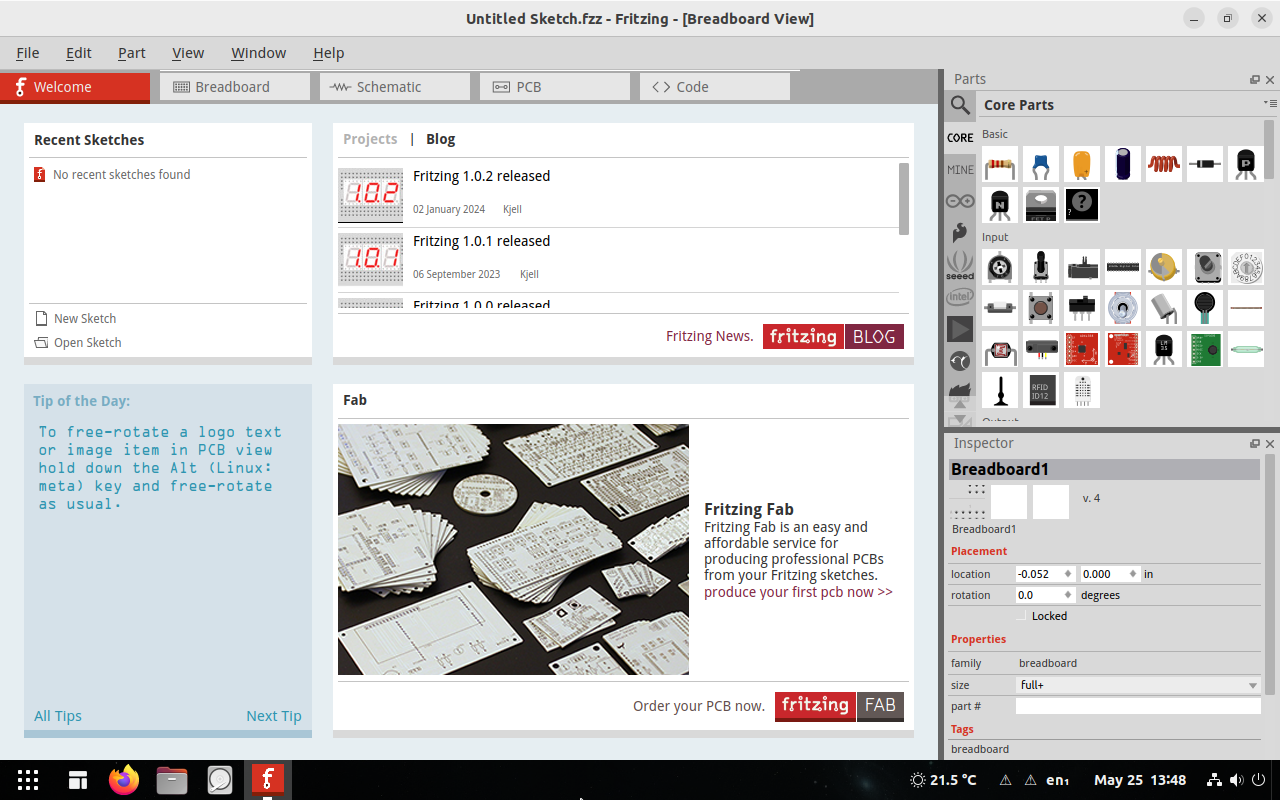Switch to the Breadboard tab
The width and height of the screenshot is (1280, 800).
[235, 87]
